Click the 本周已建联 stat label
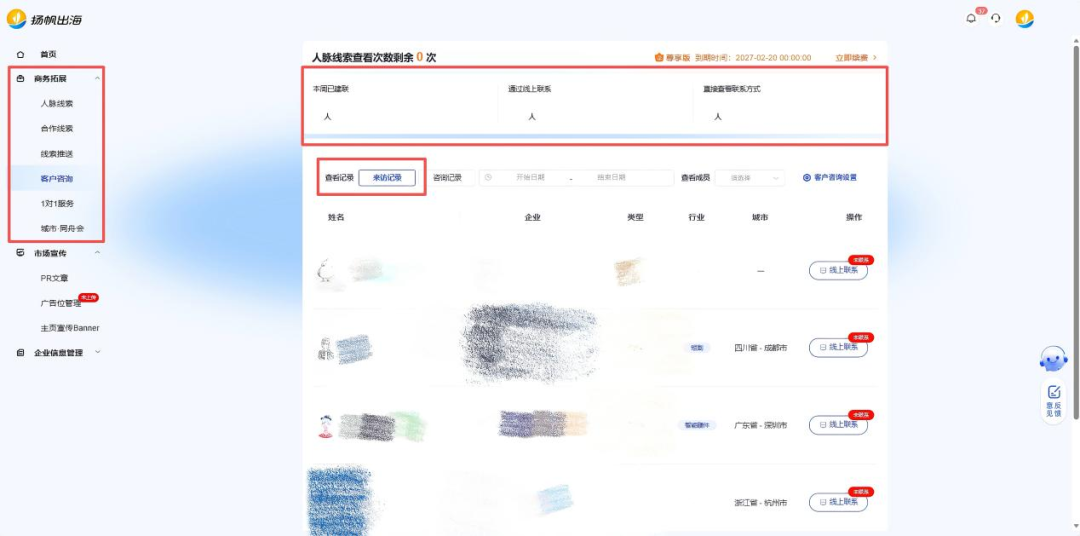The image size is (1080, 536). [331, 90]
